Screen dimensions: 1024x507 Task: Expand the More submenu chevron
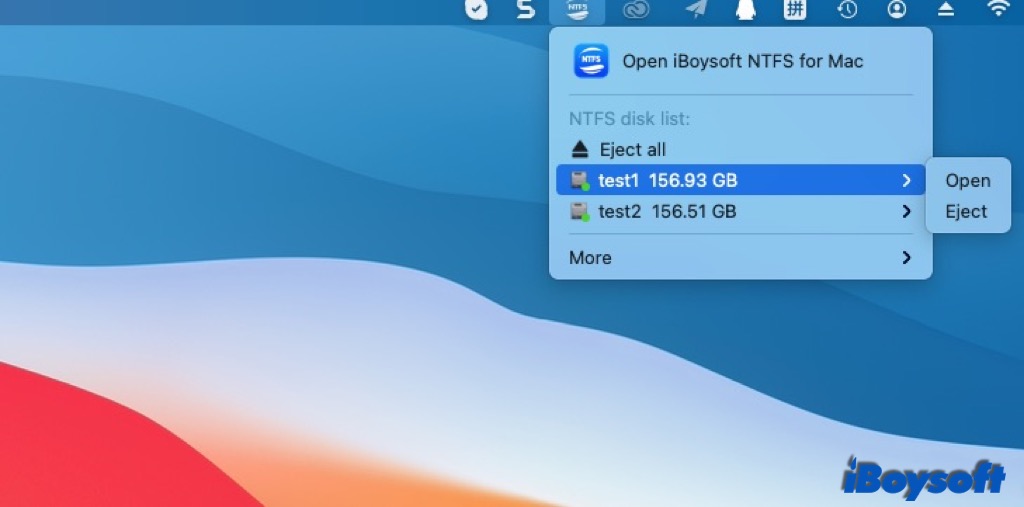tap(906, 258)
